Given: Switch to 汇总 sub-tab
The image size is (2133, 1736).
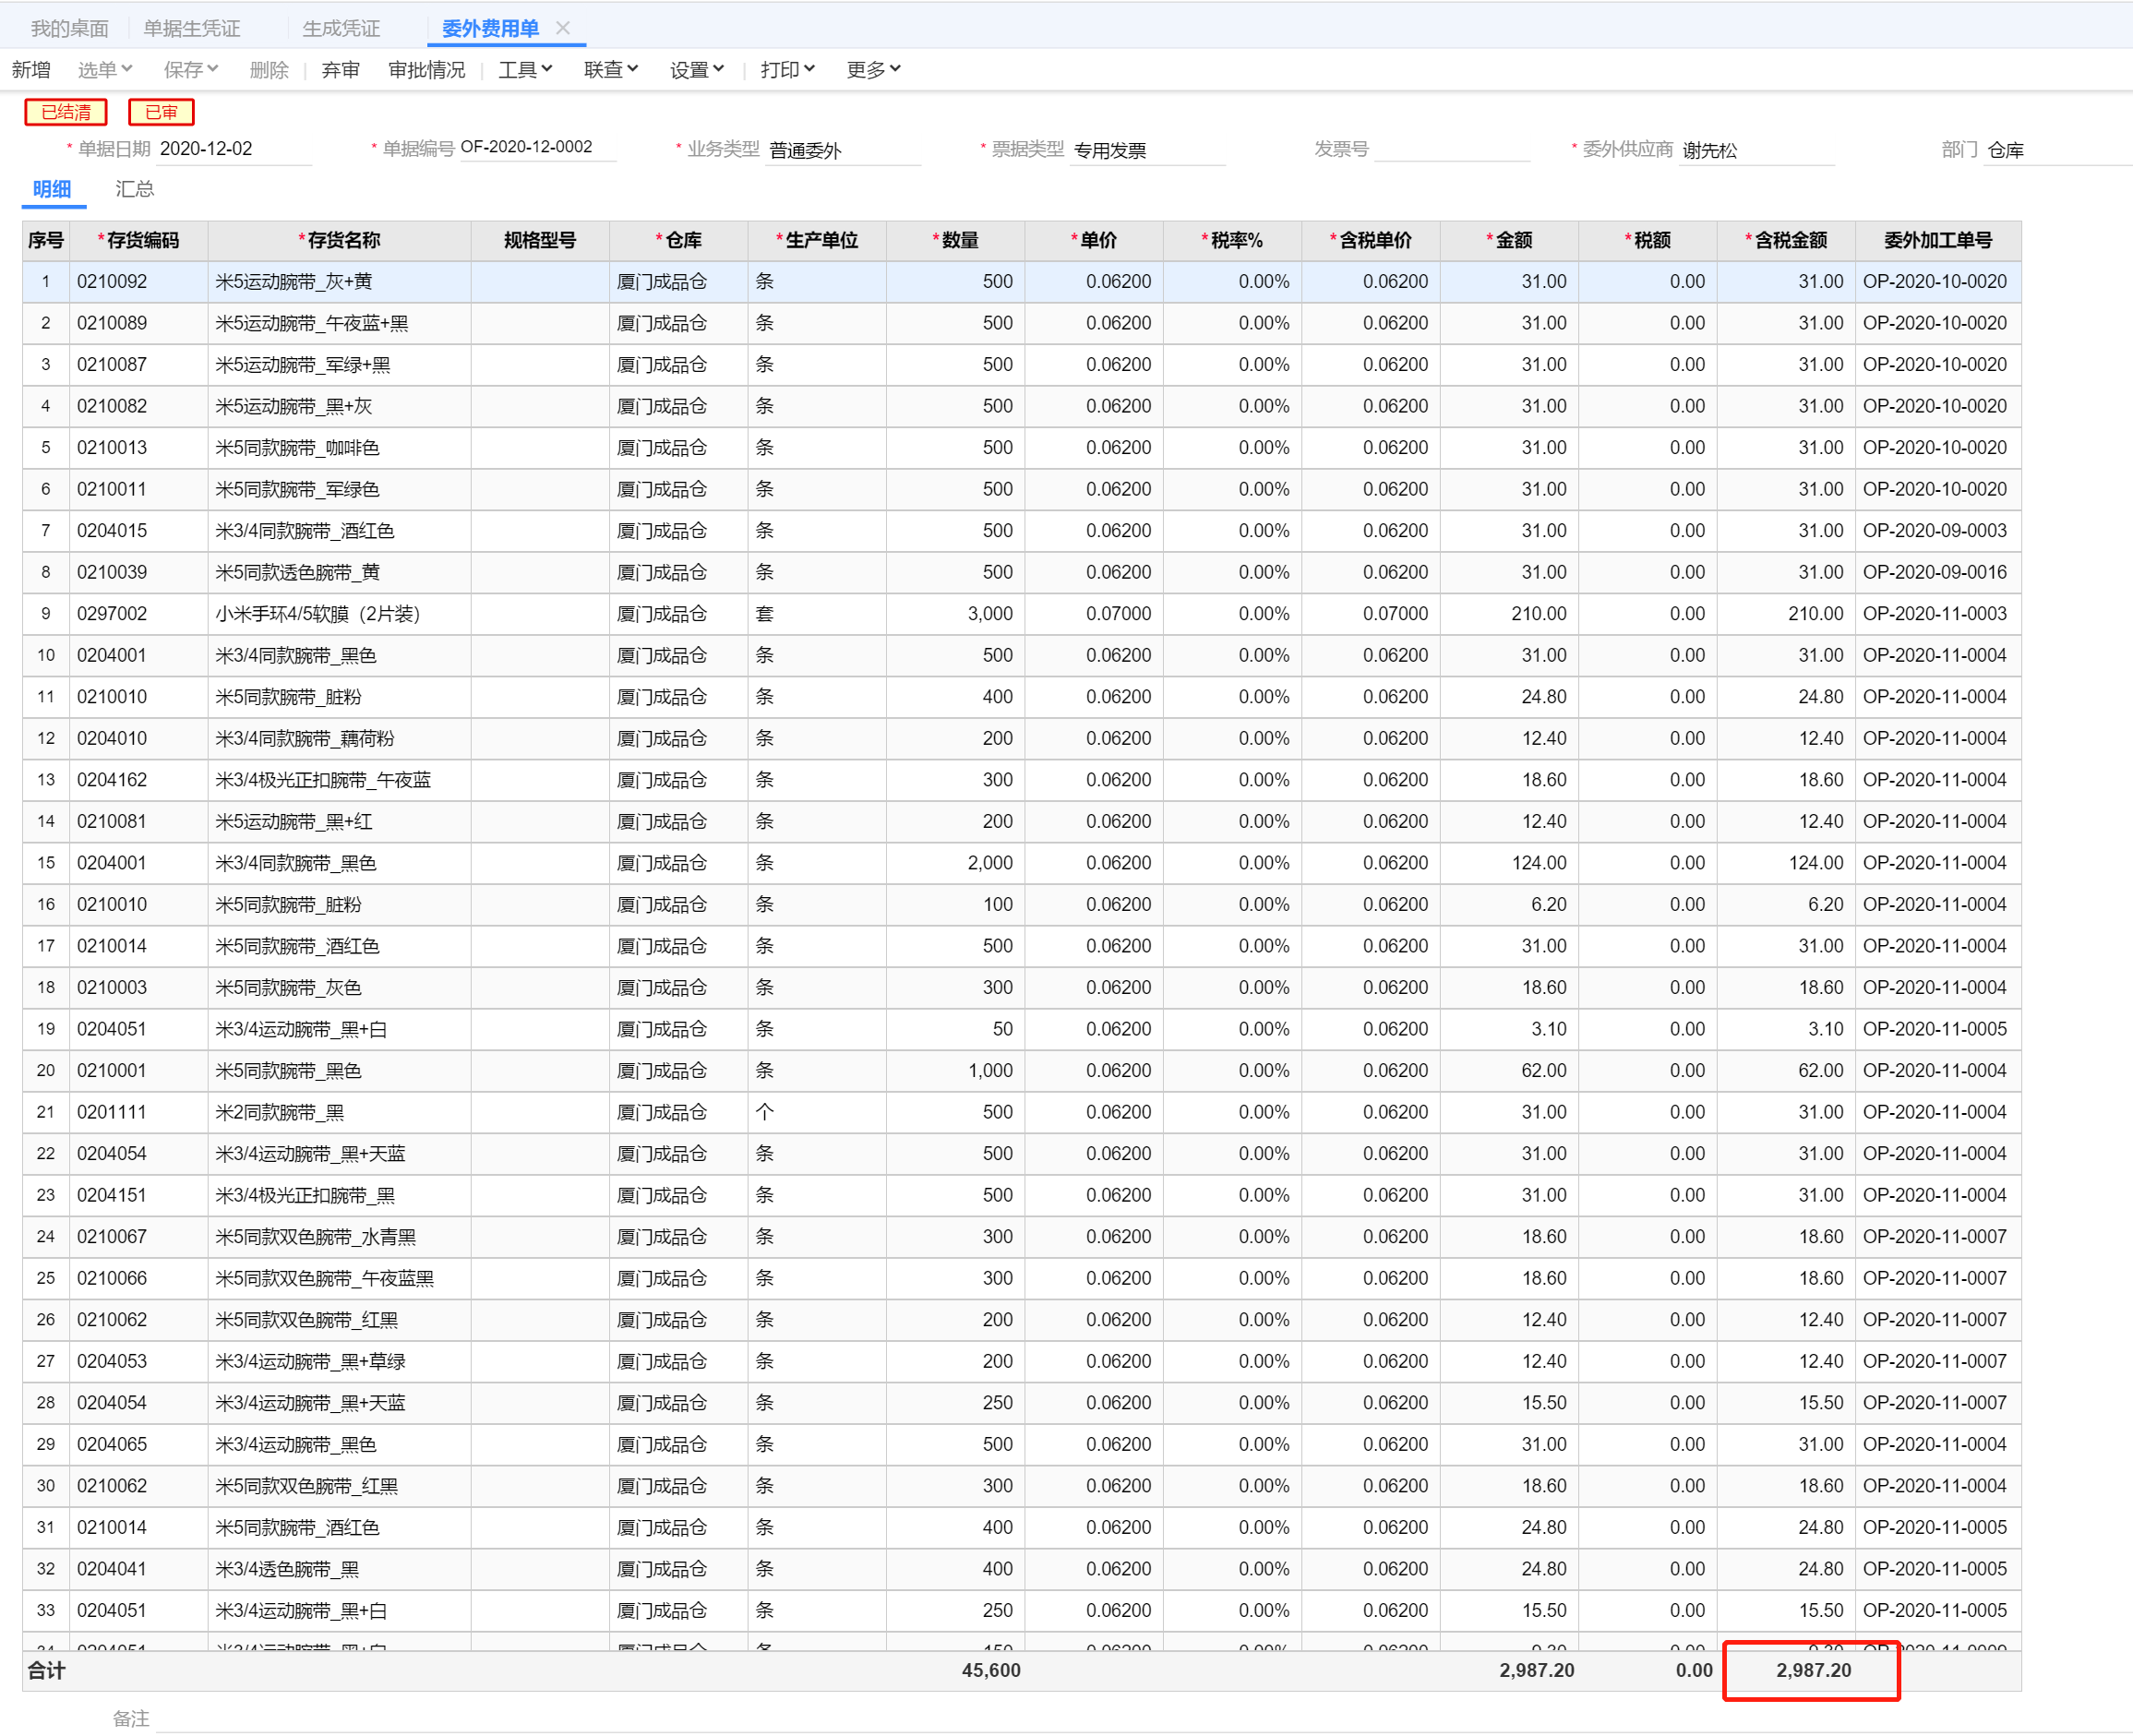Looking at the screenshot, I should coord(134,189).
